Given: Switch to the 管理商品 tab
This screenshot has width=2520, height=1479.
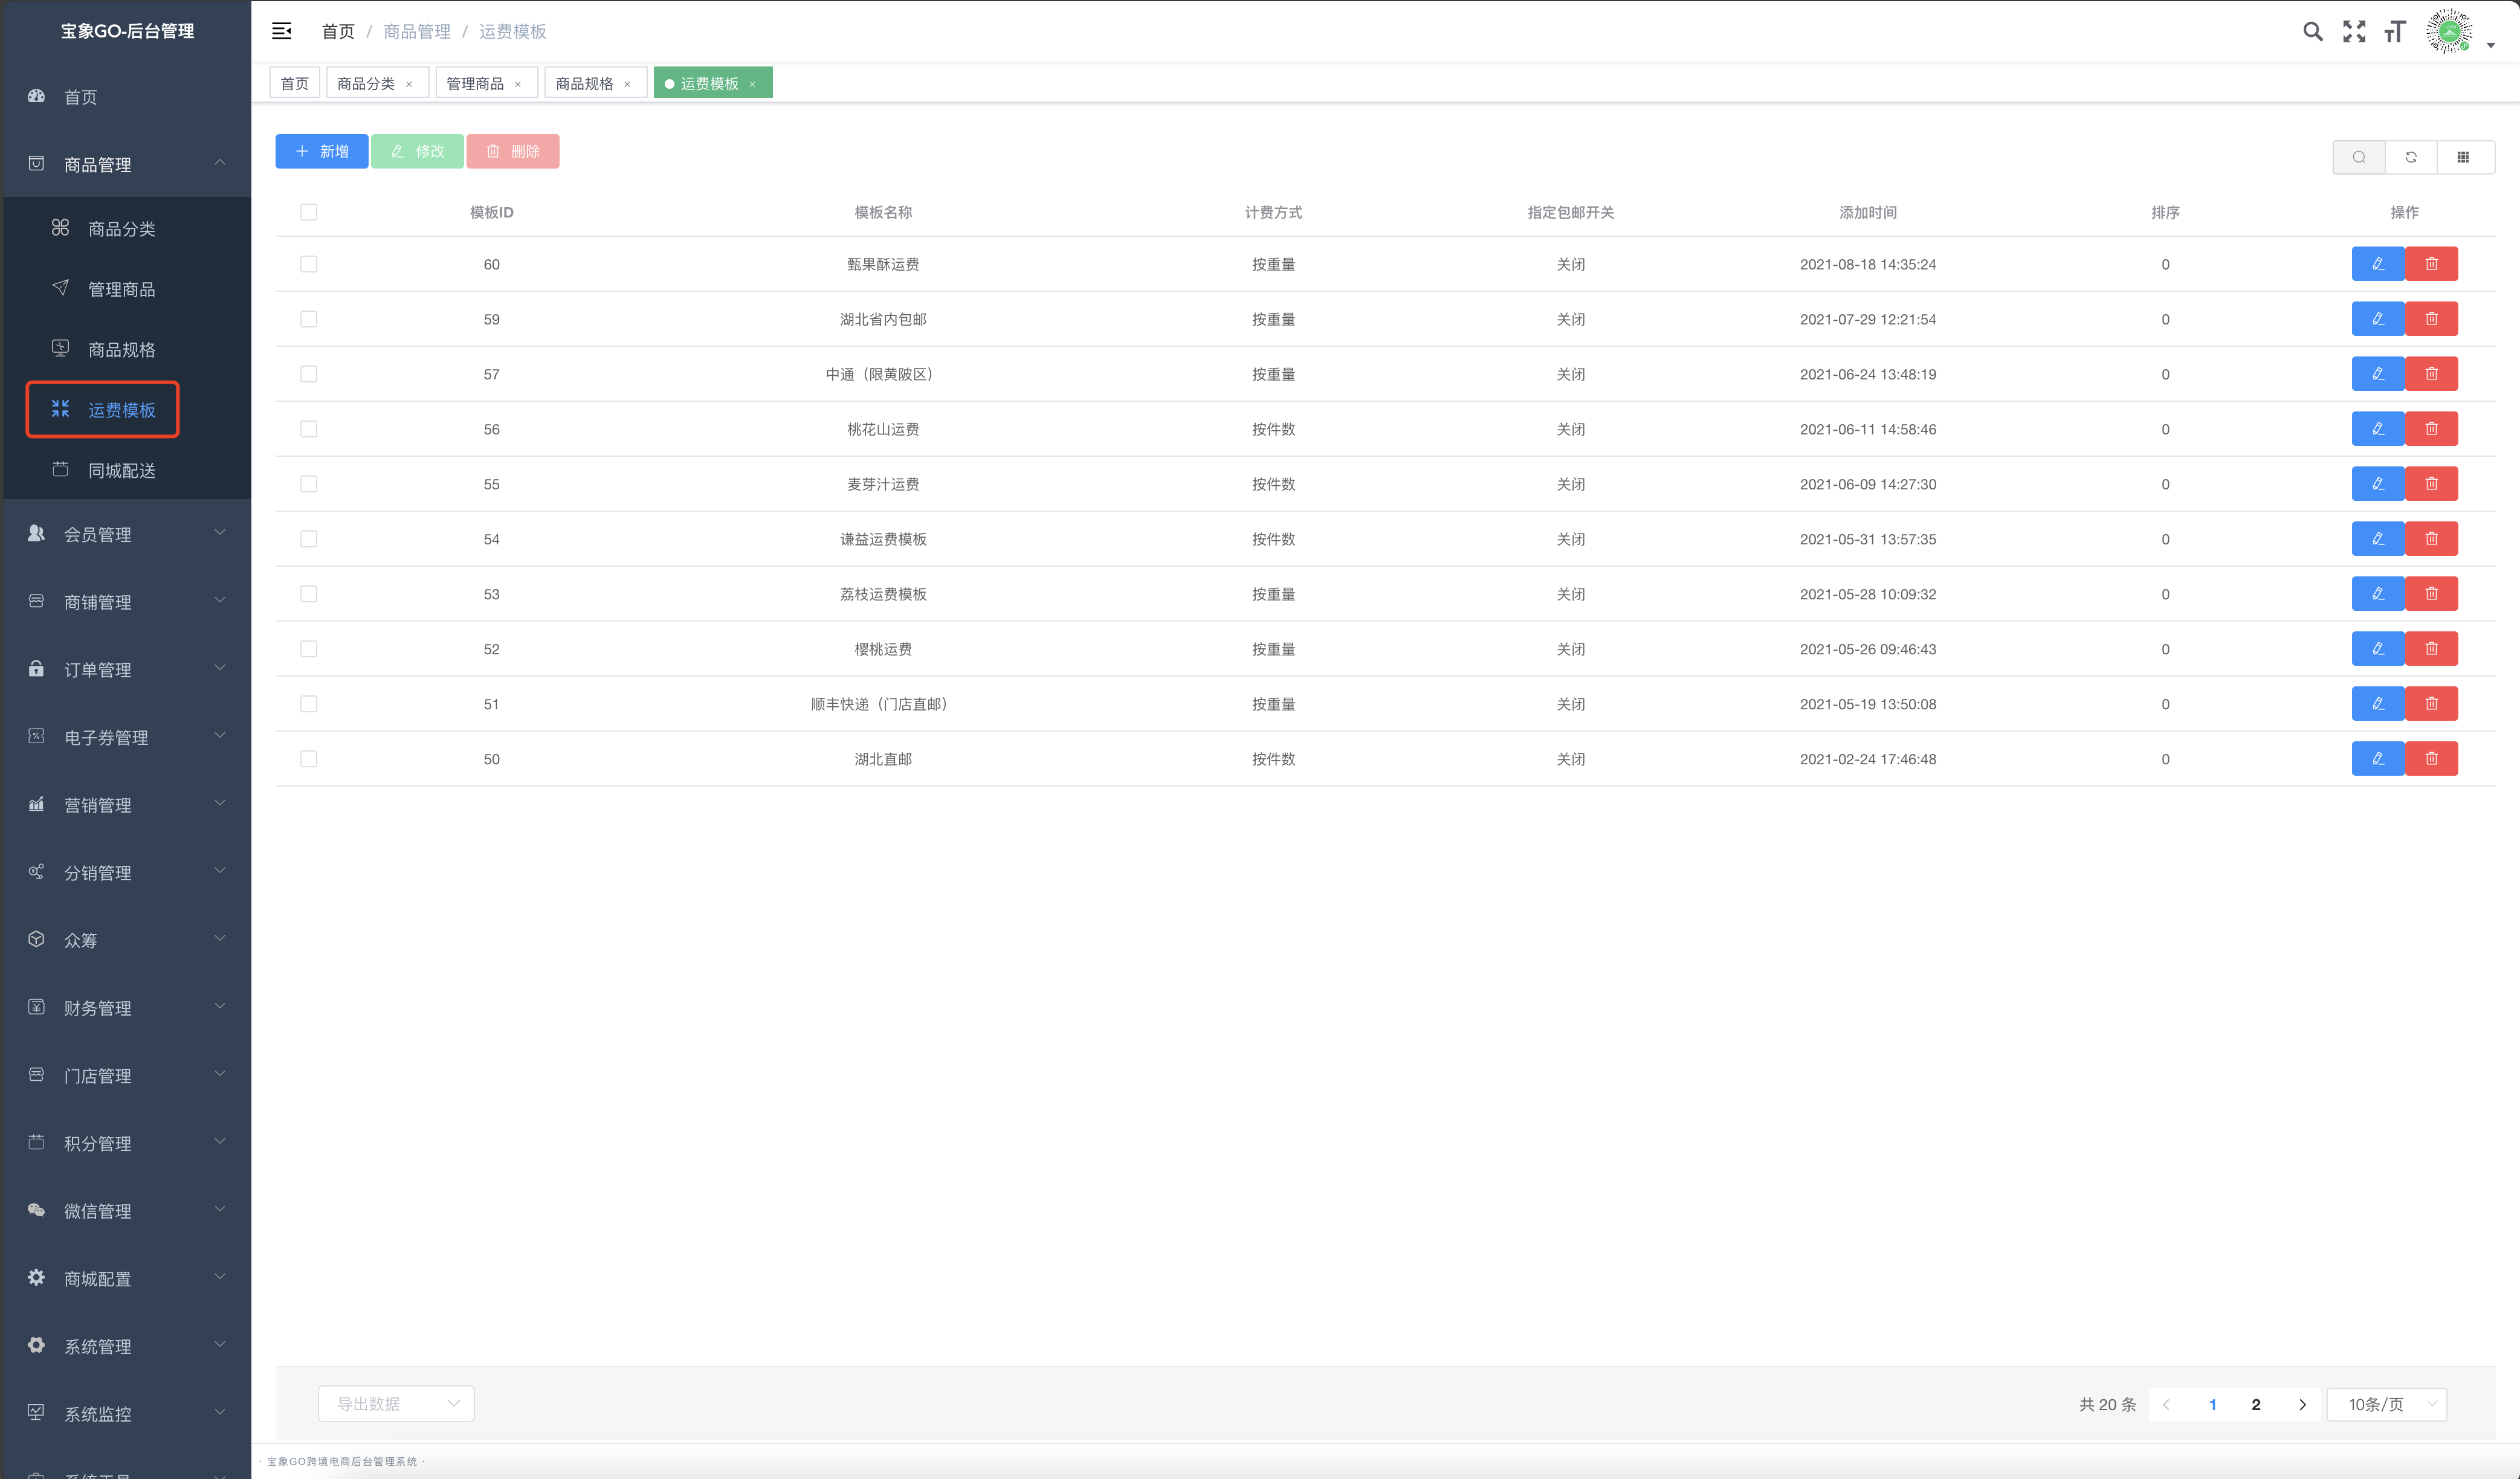Looking at the screenshot, I should pyautogui.click(x=475, y=83).
